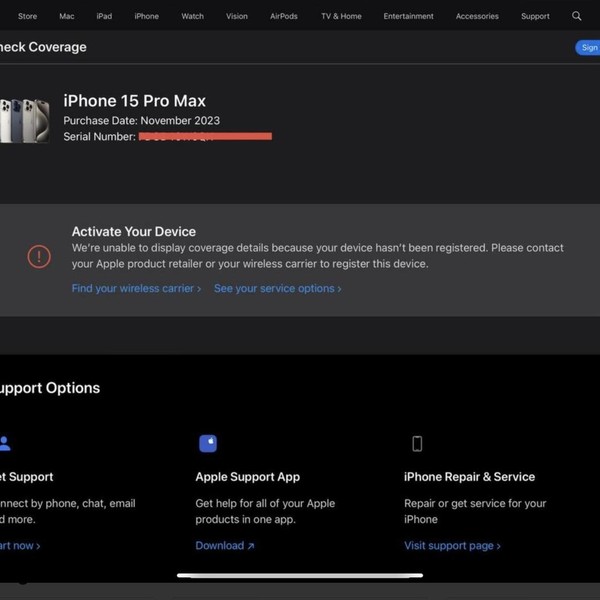Image resolution: width=600 pixels, height=600 pixels.
Task: Click the Get Support person icon
Action: point(5,443)
